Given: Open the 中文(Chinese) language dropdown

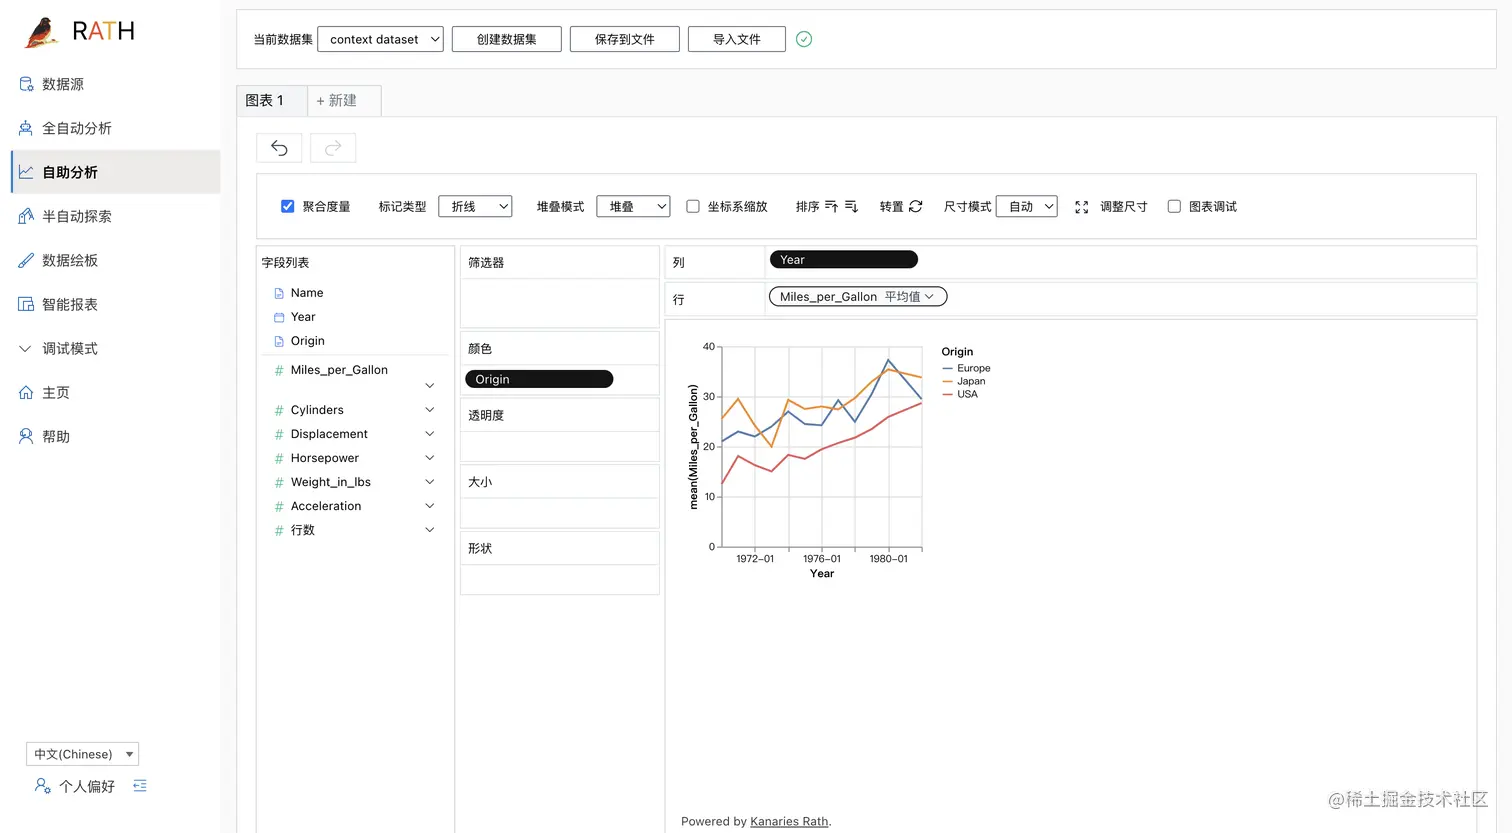Looking at the screenshot, I should (x=82, y=754).
